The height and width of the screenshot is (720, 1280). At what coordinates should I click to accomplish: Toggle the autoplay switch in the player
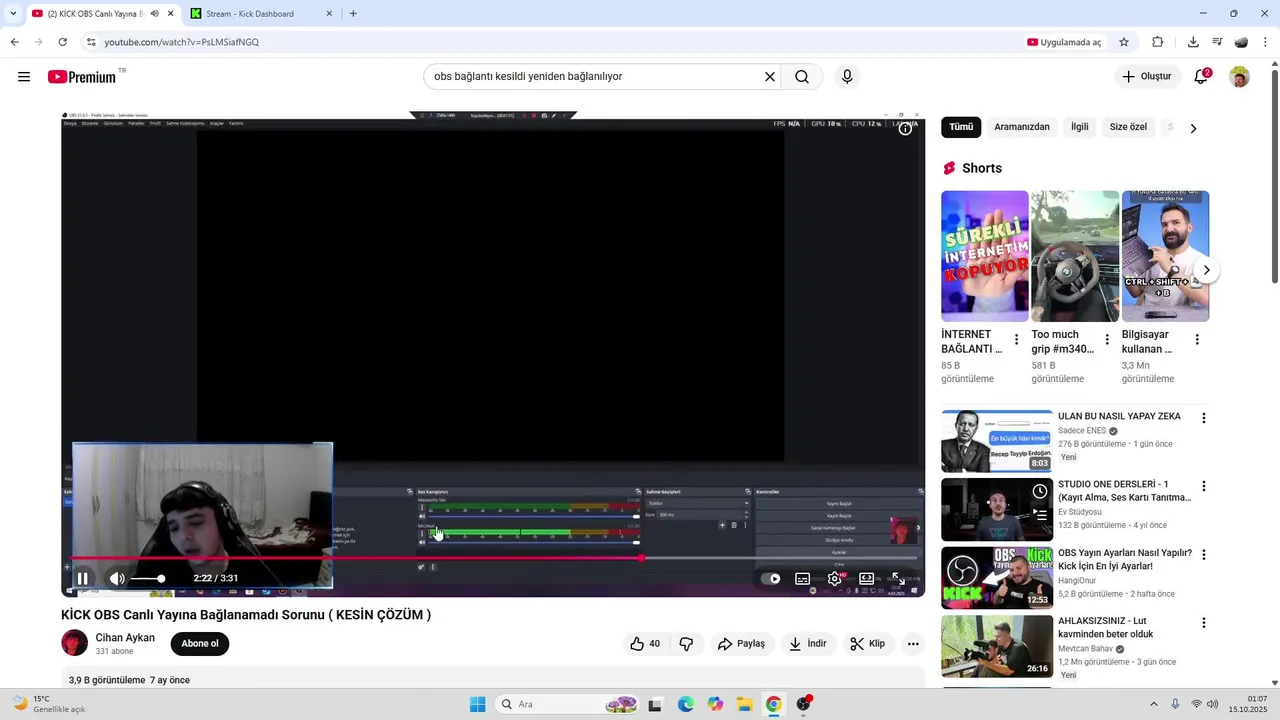pos(771,578)
